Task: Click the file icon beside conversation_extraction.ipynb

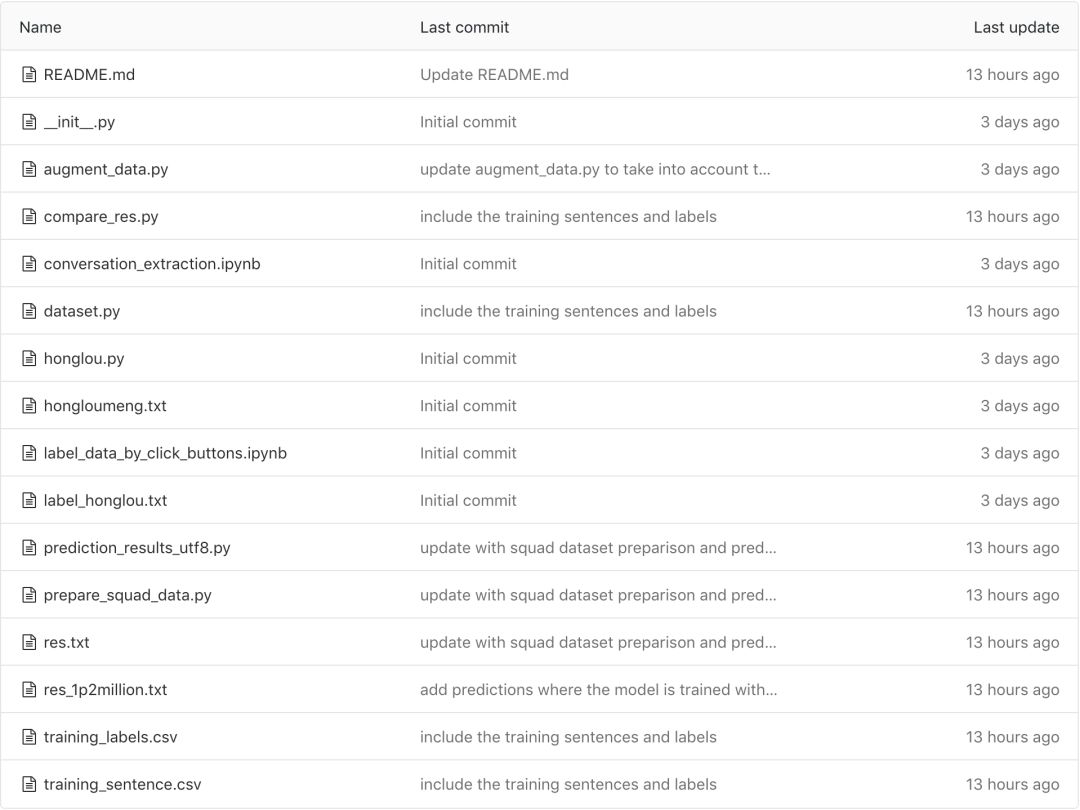Action: pos(29,264)
